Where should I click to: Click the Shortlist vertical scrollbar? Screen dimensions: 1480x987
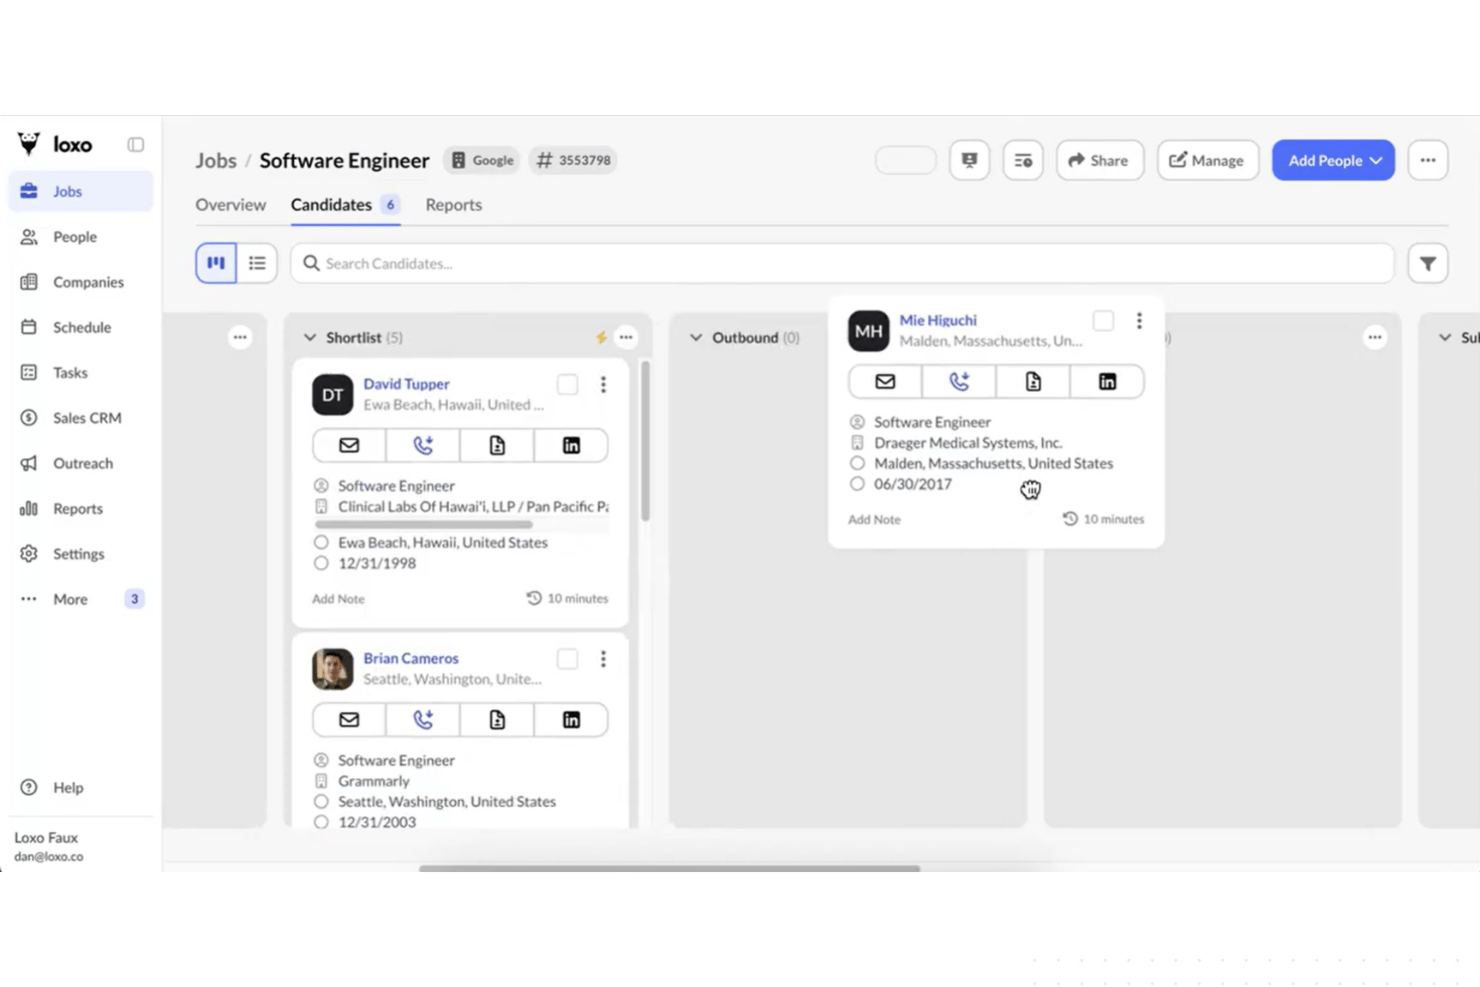tap(645, 440)
